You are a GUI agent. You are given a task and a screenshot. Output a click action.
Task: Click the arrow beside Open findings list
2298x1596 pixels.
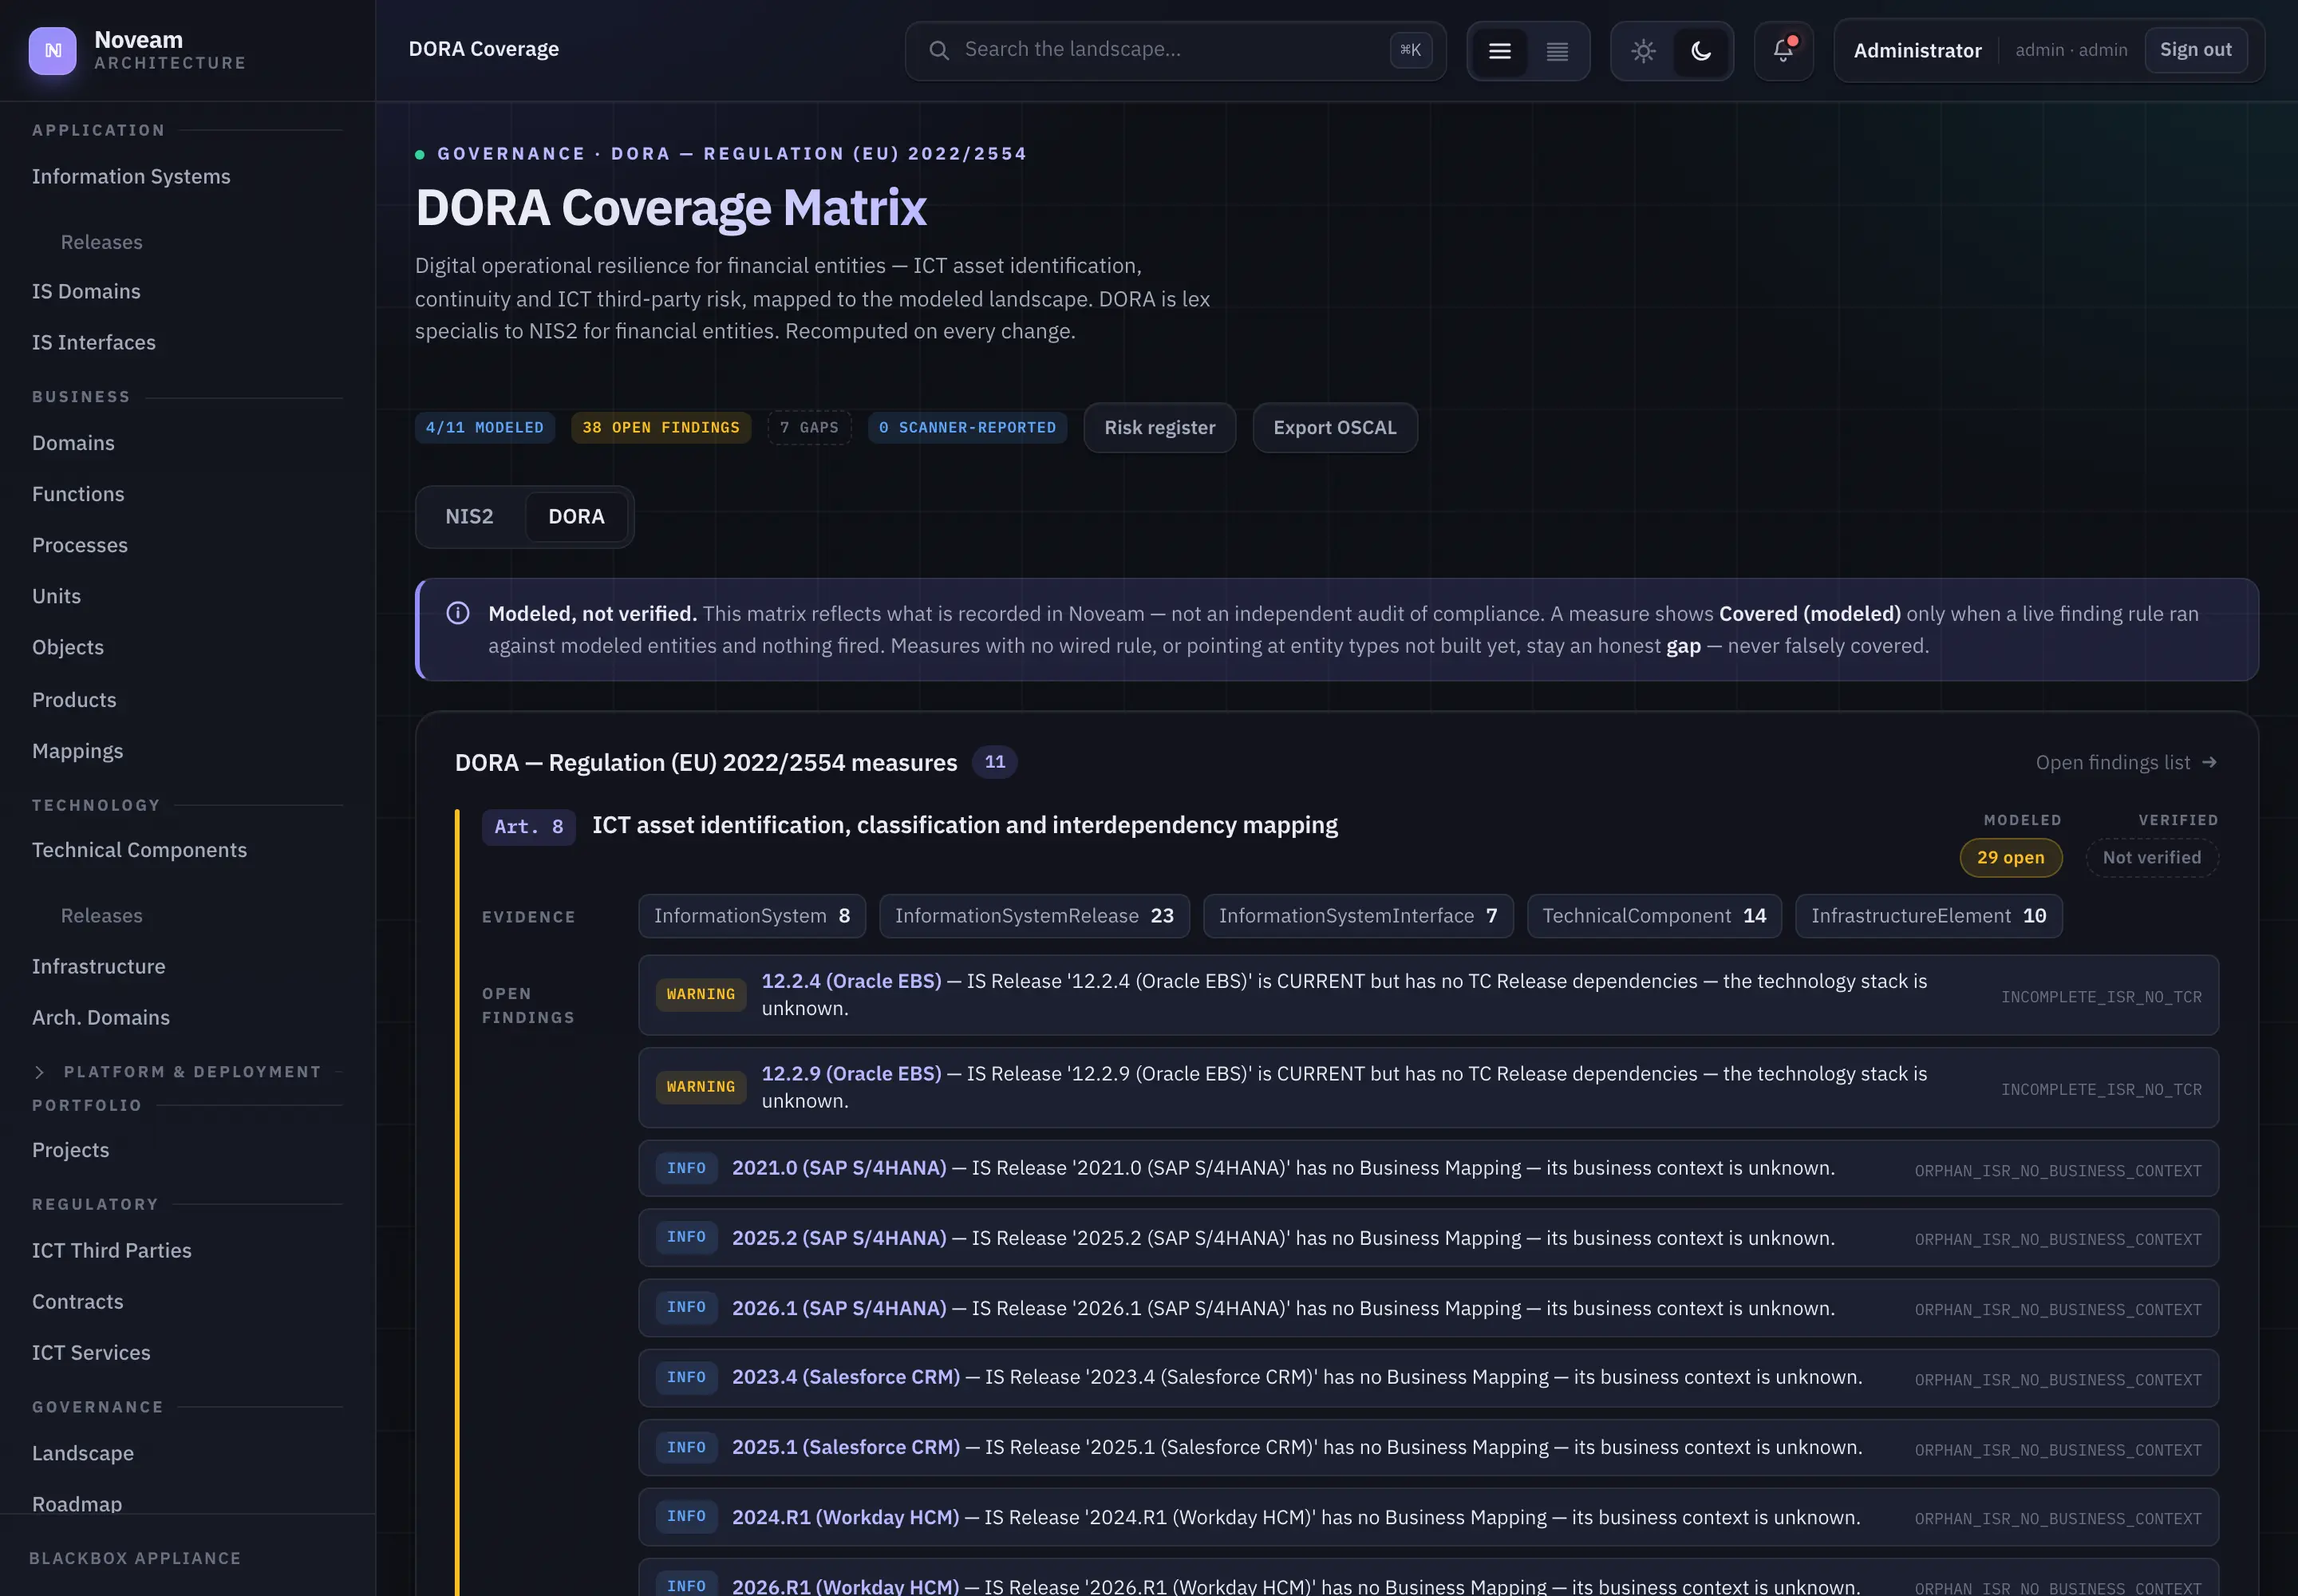pyautogui.click(x=2209, y=762)
